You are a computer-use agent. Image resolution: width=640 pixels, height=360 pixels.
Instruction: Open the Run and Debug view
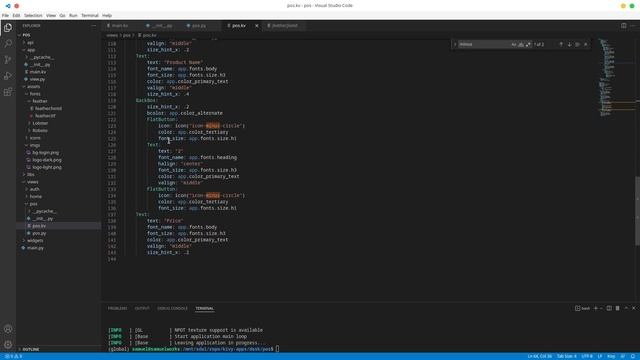pos(8,76)
